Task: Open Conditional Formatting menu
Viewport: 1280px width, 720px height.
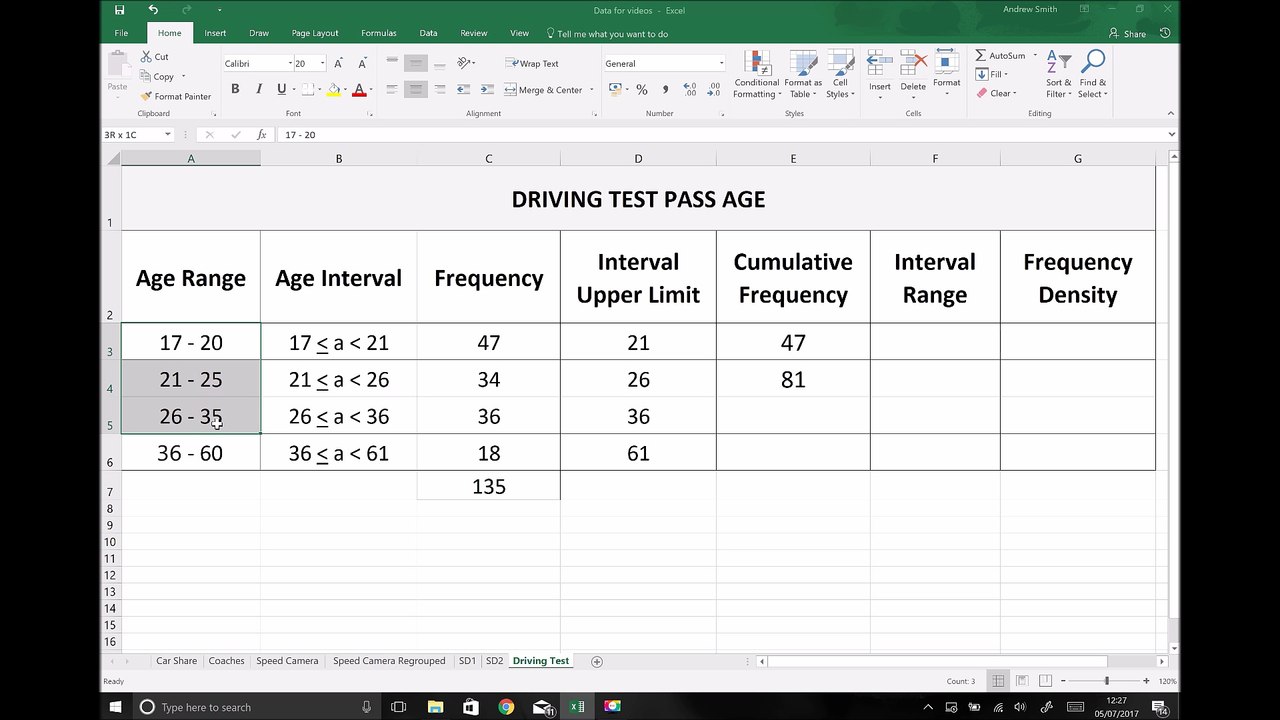Action: [756, 74]
